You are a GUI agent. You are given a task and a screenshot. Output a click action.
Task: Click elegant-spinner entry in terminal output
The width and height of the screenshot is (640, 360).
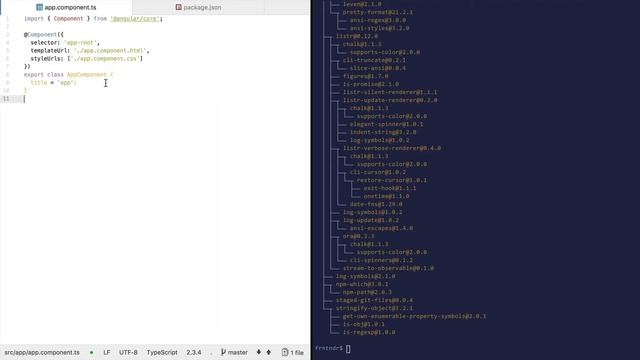click(386, 124)
